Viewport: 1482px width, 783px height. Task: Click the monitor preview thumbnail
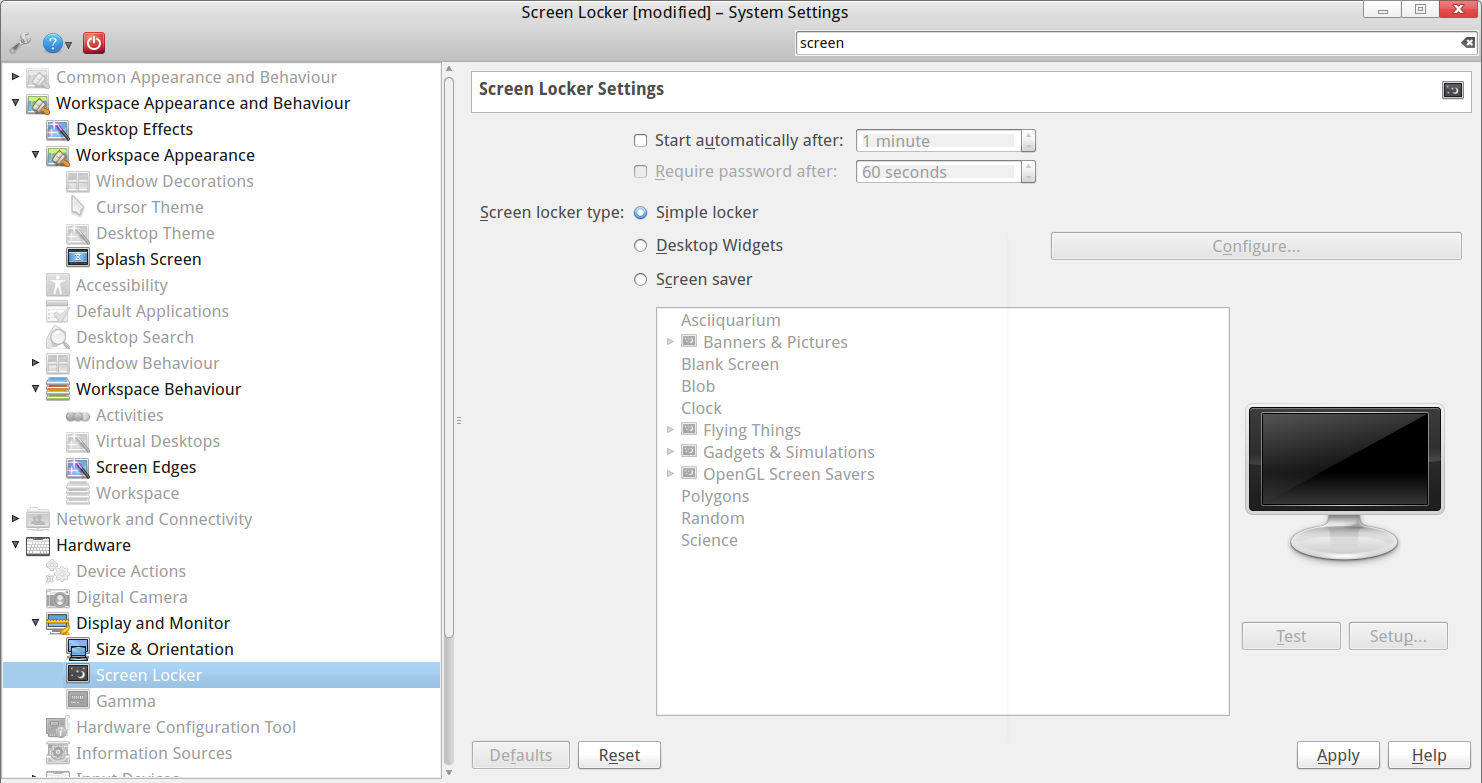1345,482
